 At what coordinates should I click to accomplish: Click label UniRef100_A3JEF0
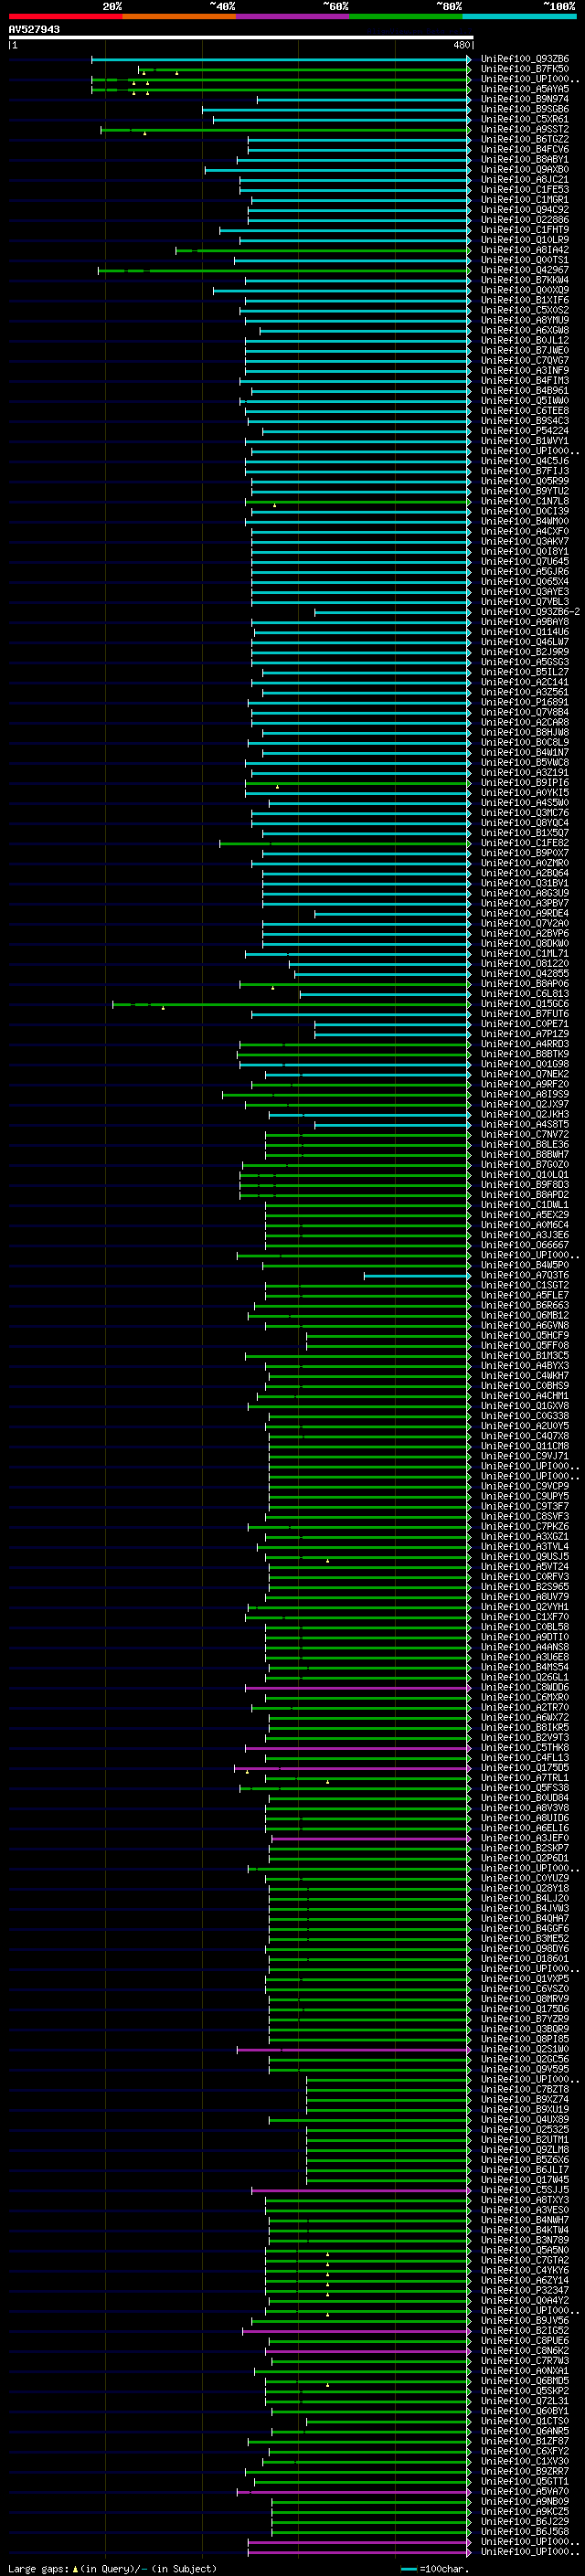pos(524,1838)
